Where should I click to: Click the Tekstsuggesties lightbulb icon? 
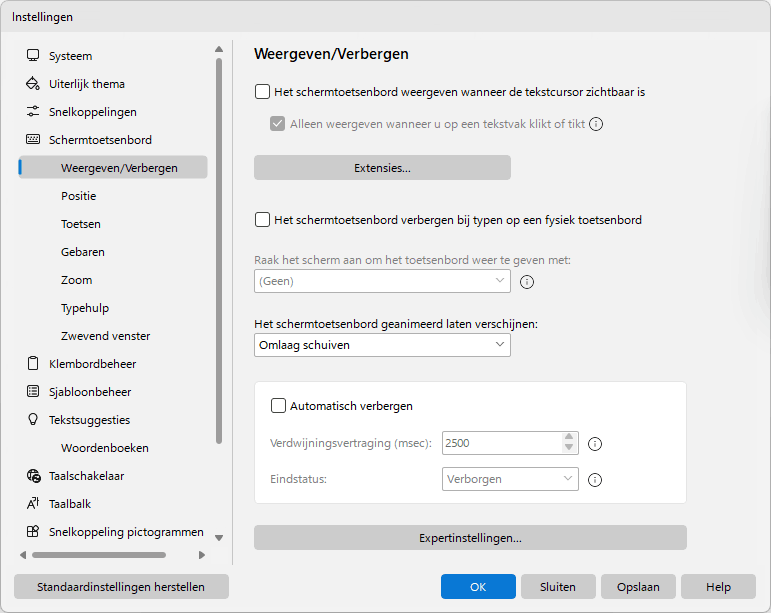tap(33, 419)
